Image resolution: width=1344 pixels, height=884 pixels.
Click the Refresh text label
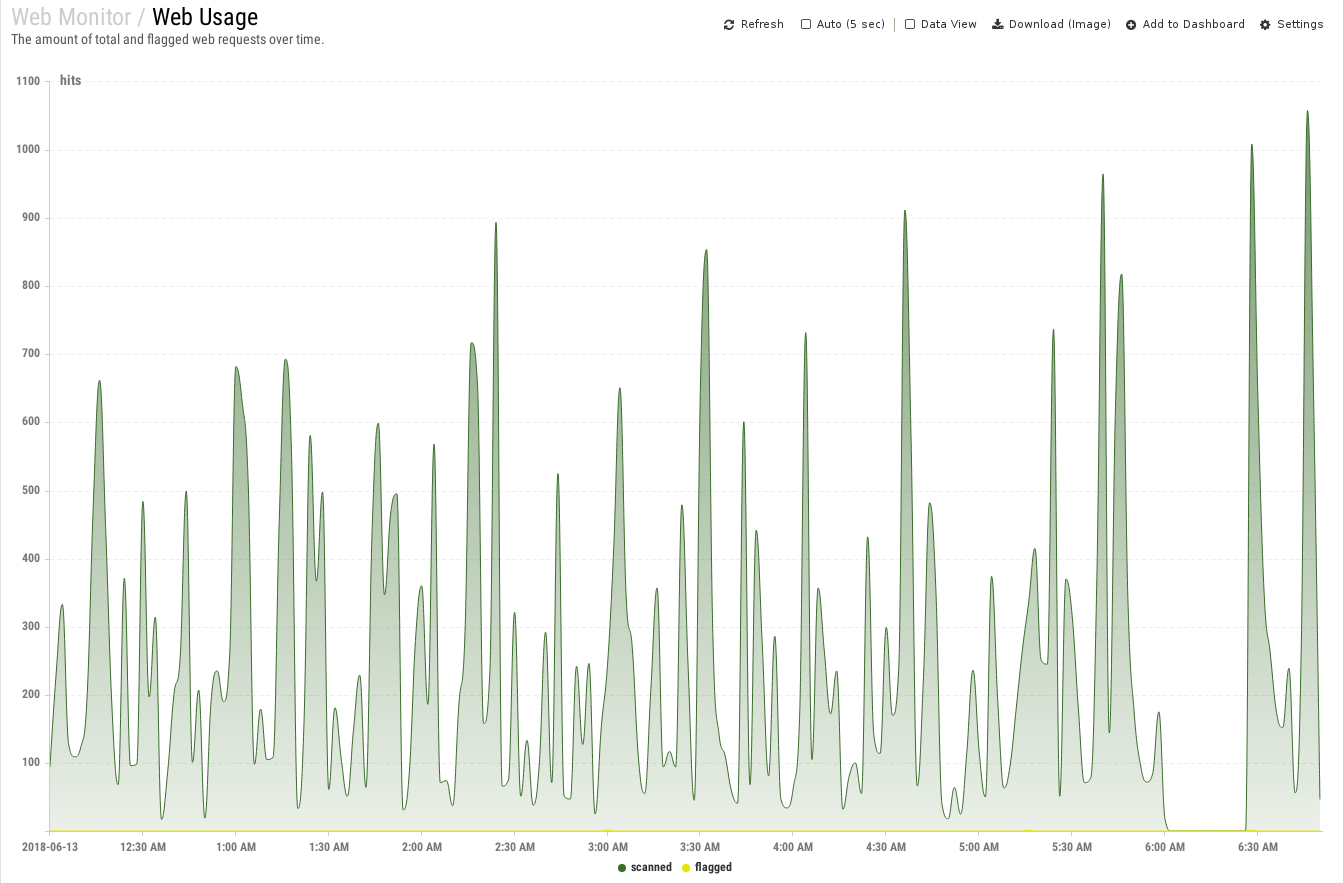(762, 24)
